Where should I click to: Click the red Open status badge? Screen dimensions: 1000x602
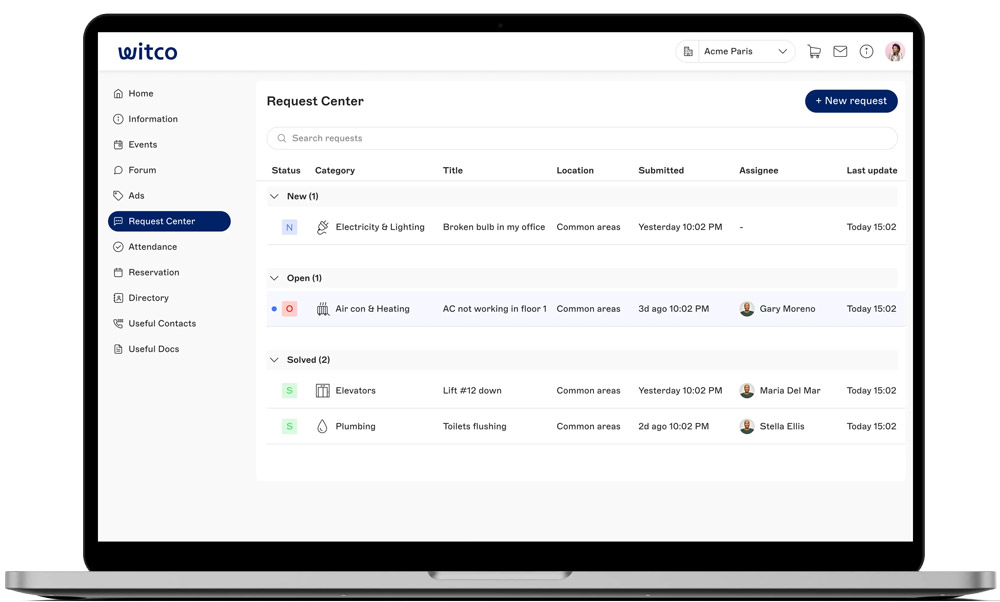point(289,309)
